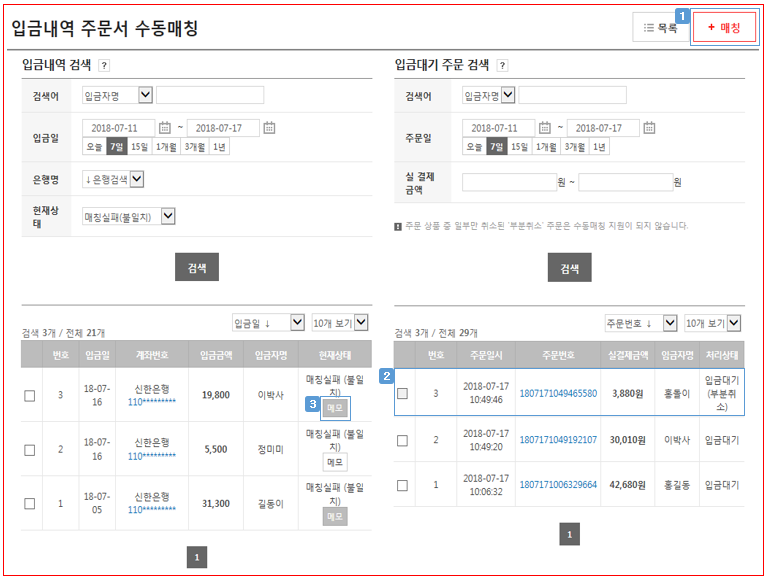Select 오늘 period for 주문일
This screenshot has height=581, width=767.
coord(474,147)
